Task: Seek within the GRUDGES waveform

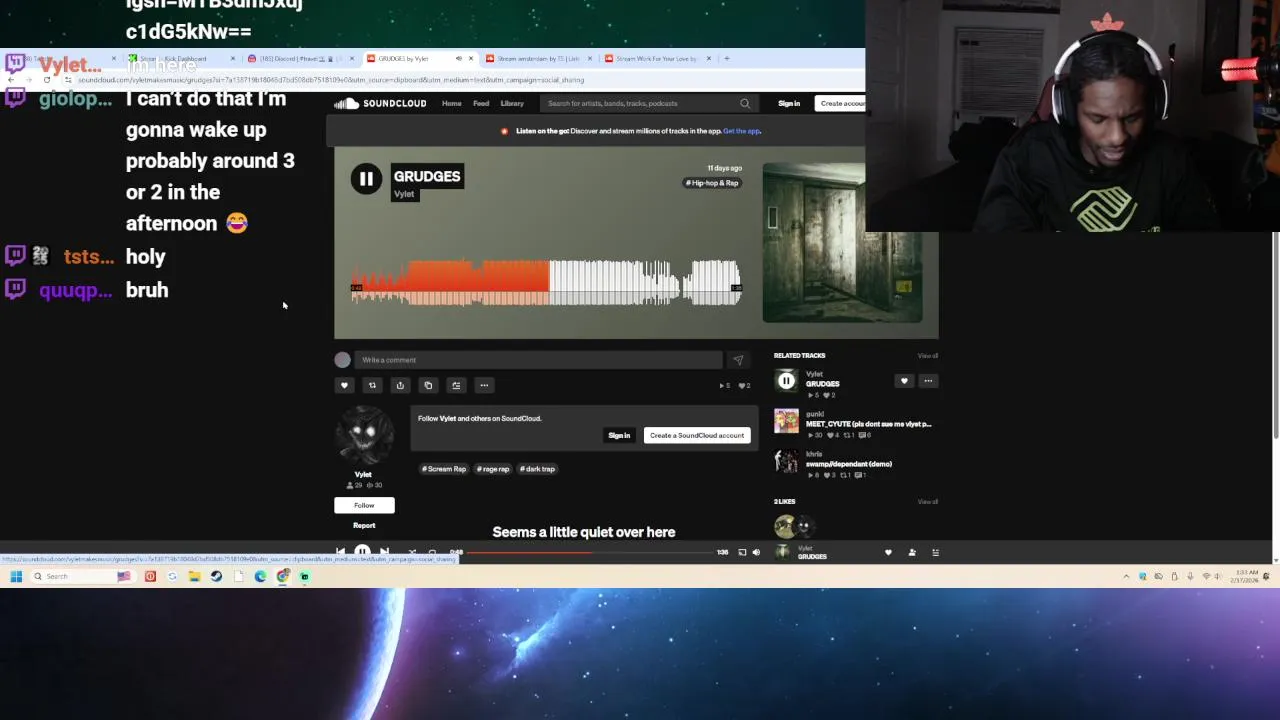Action: (546, 282)
